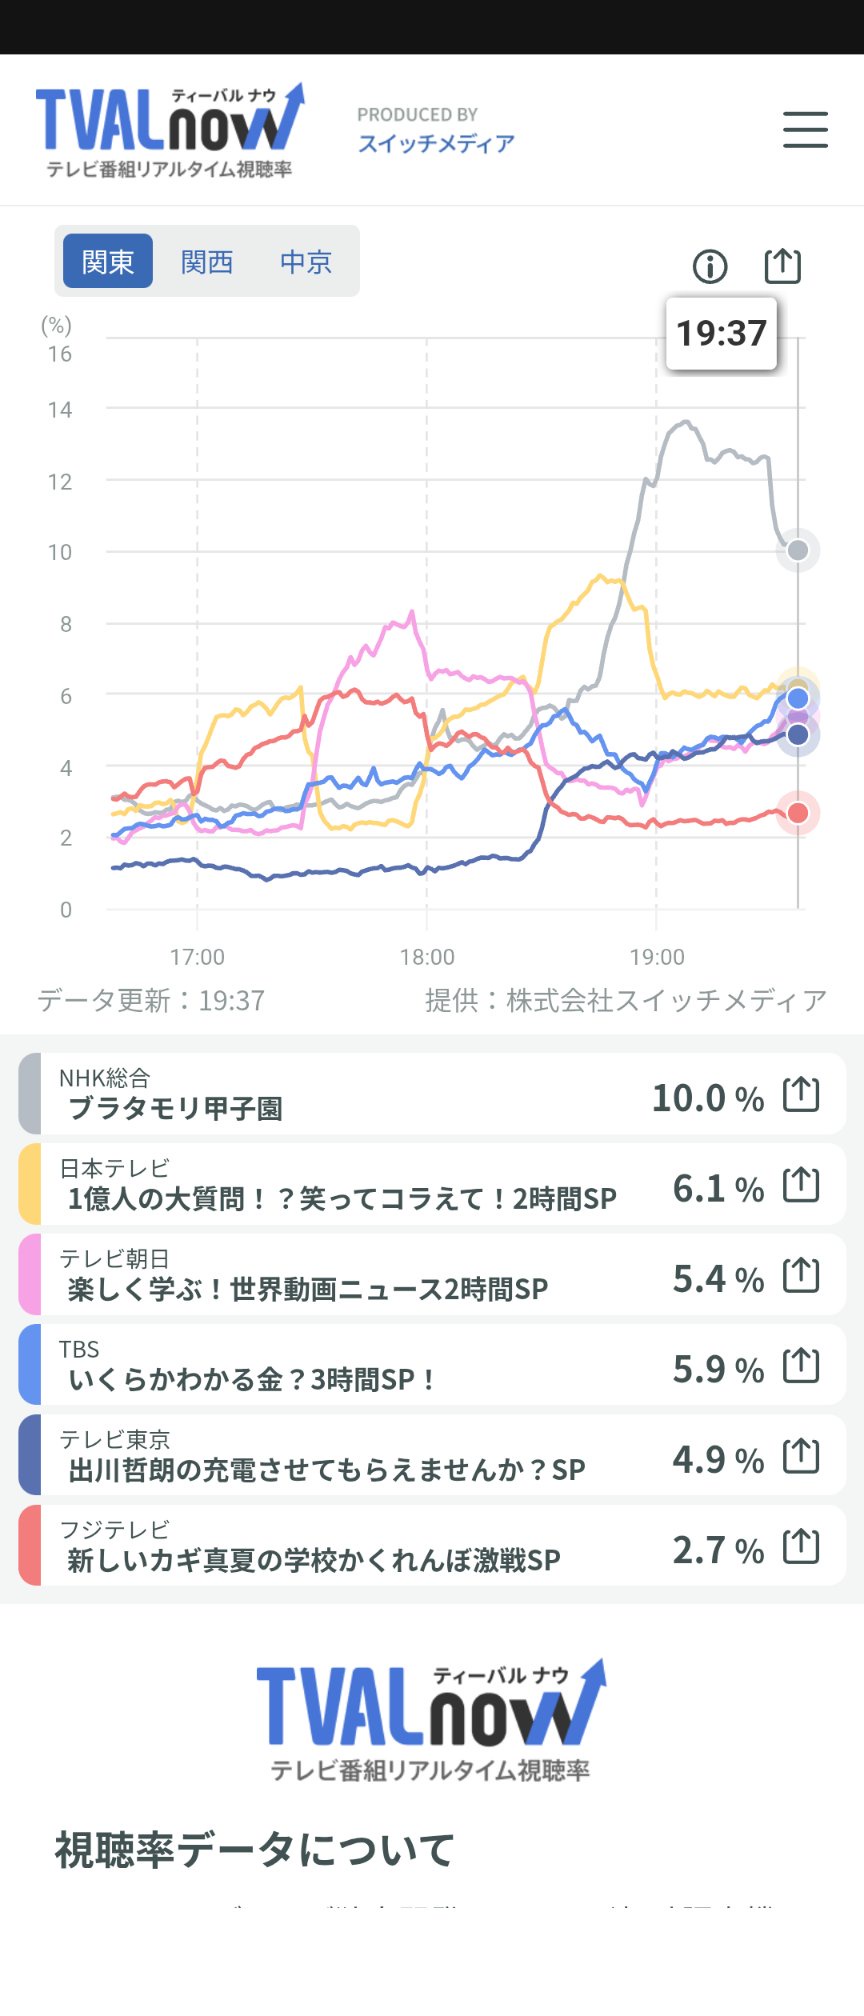
Task: Tap the share icon above the chart
Action: [782, 265]
